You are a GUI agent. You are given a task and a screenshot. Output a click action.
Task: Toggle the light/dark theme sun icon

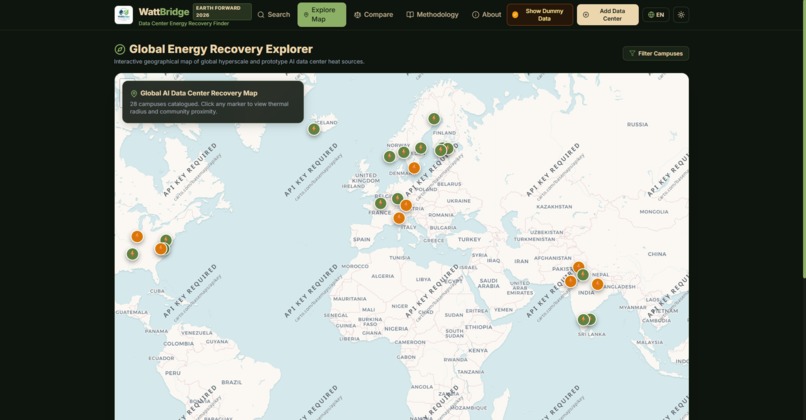(681, 15)
